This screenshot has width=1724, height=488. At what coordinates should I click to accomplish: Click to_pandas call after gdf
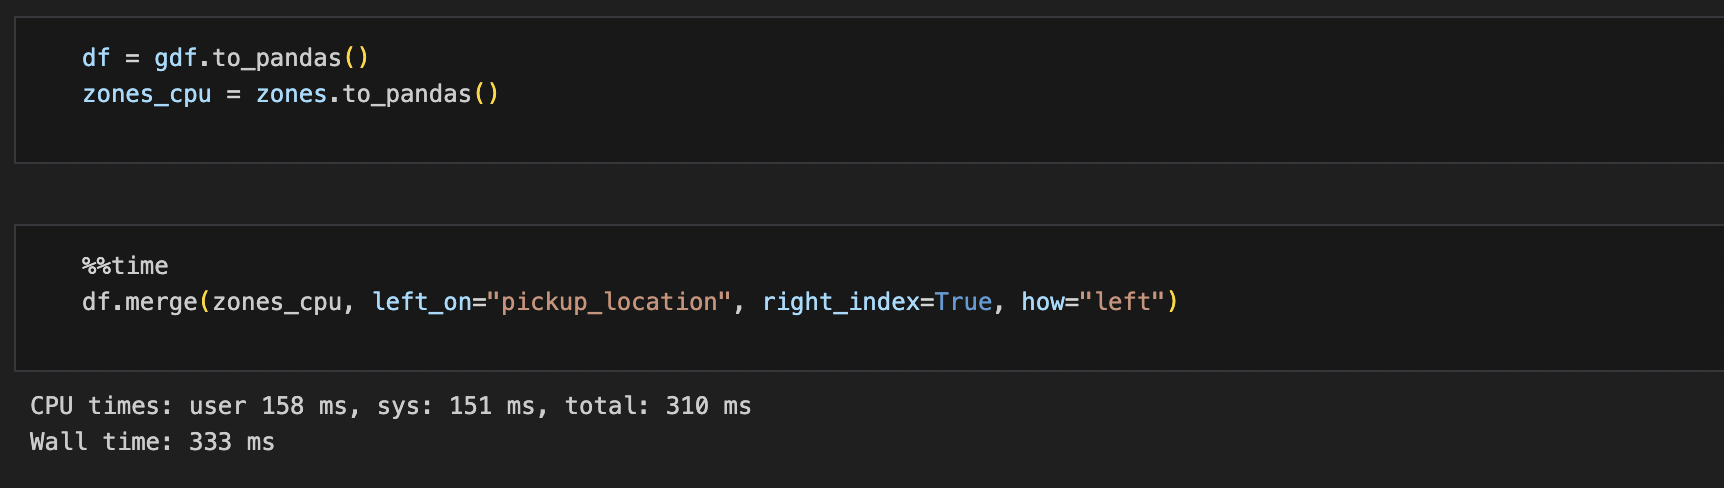277,58
